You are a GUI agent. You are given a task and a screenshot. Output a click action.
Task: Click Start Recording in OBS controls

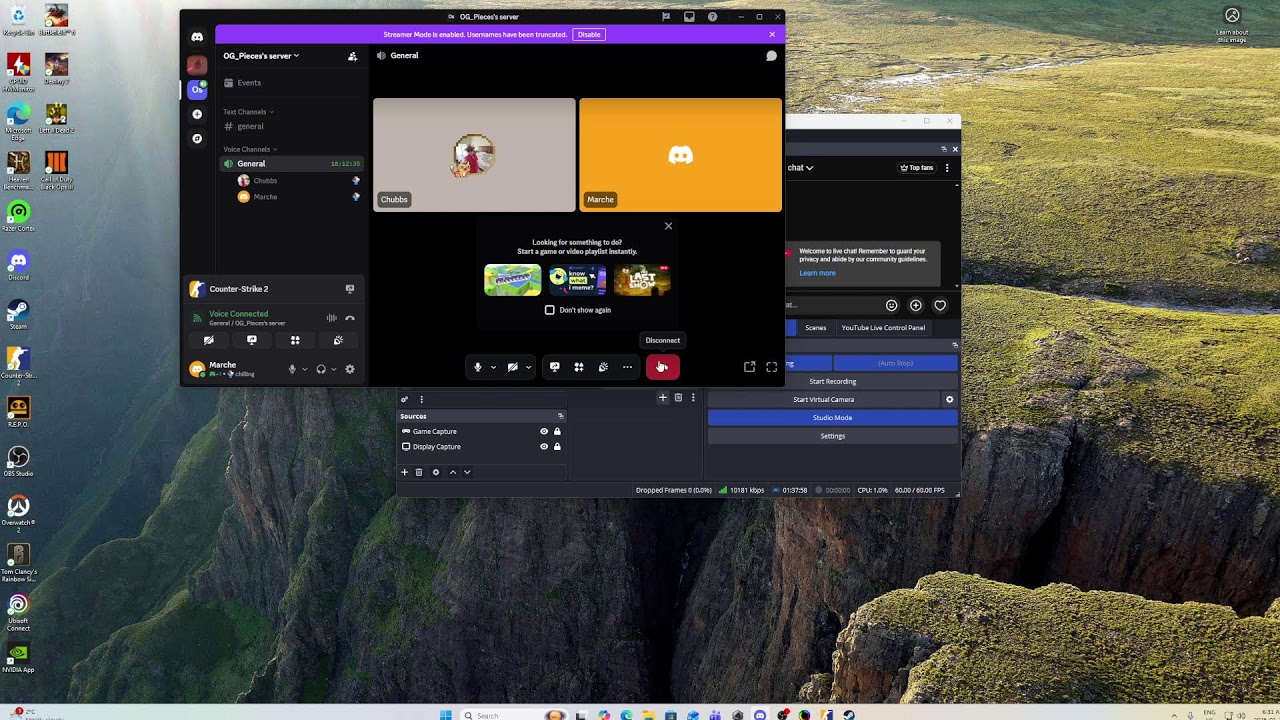pyautogui.click(x=832, y=381)
